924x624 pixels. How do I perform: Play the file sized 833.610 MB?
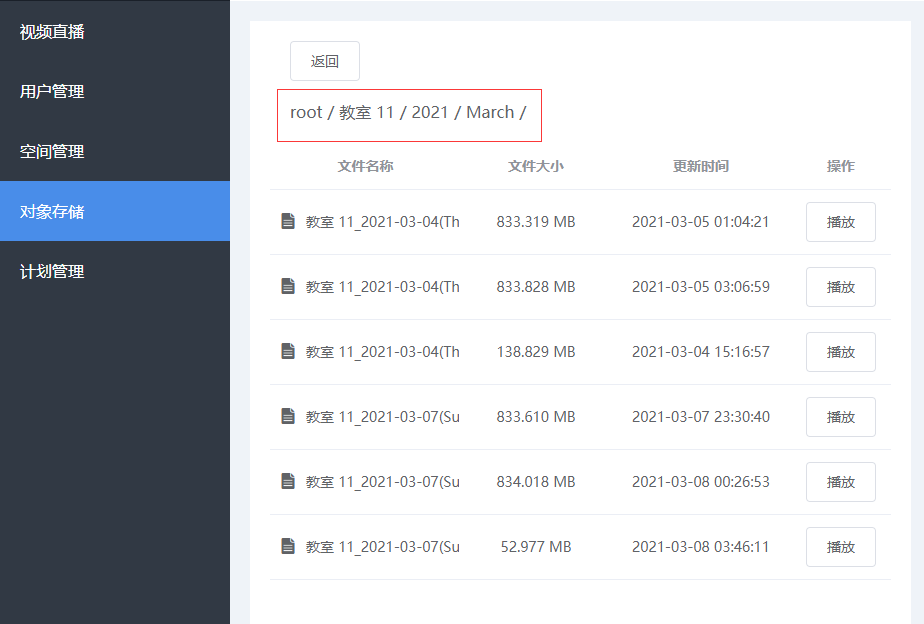(x=840, y=417)
